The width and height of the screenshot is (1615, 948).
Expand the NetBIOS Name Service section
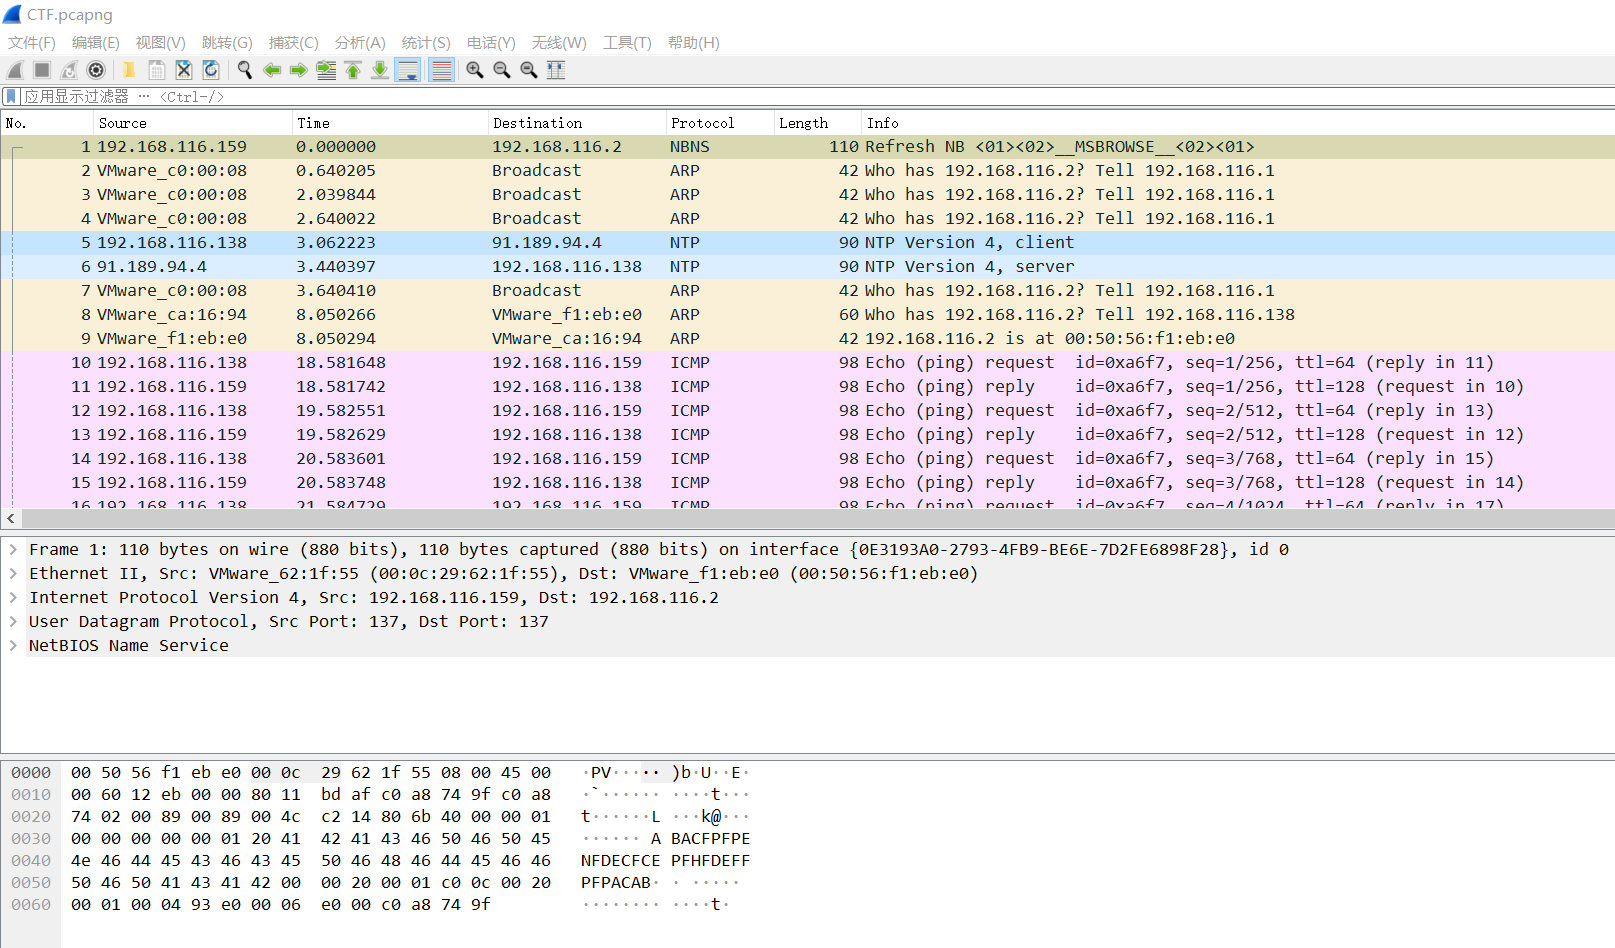14,645
